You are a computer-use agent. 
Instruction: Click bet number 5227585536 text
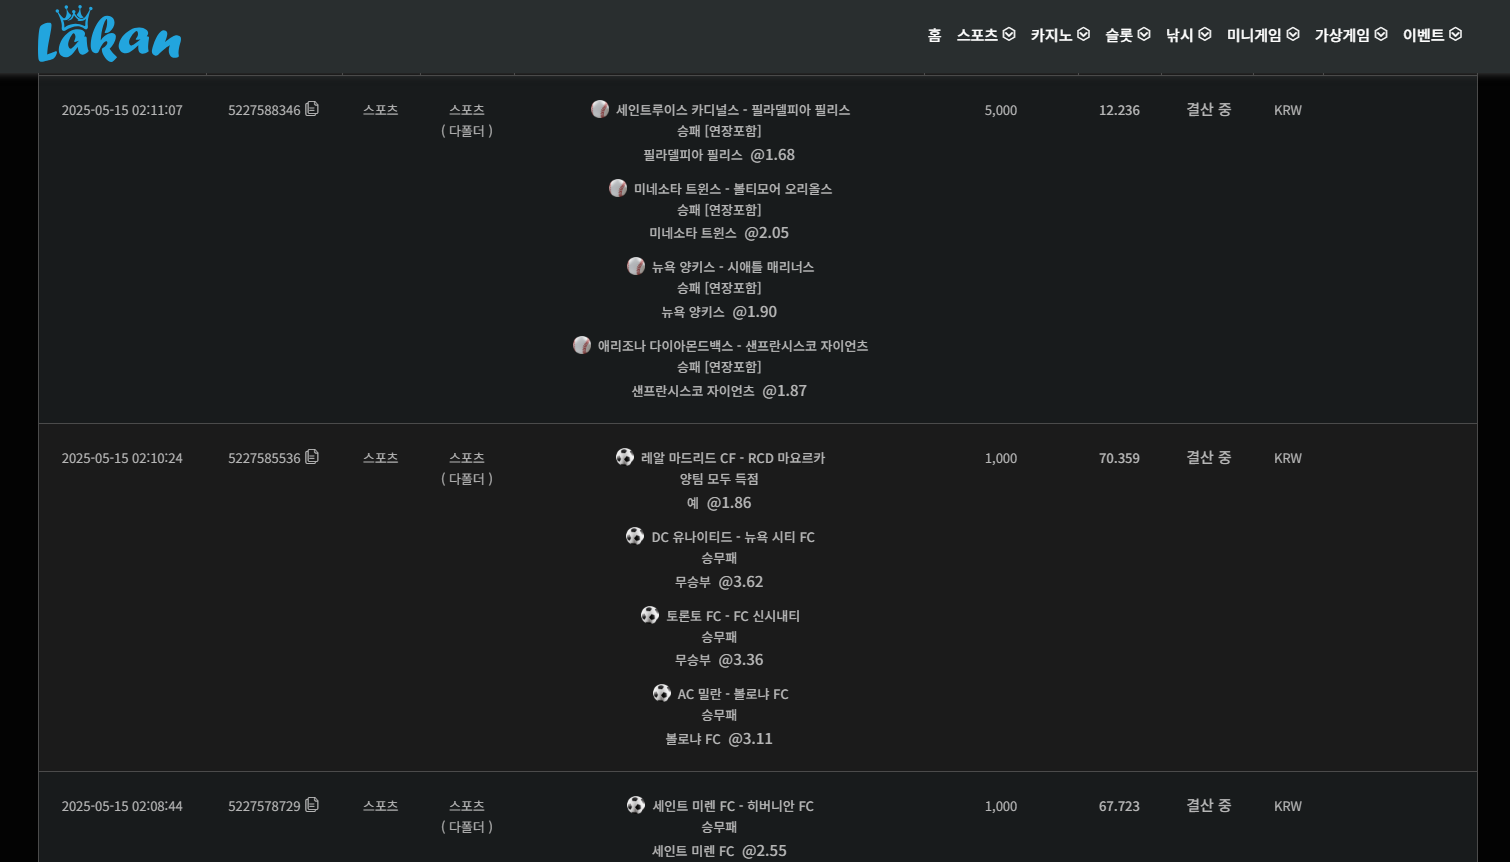[x=264, y=458]
